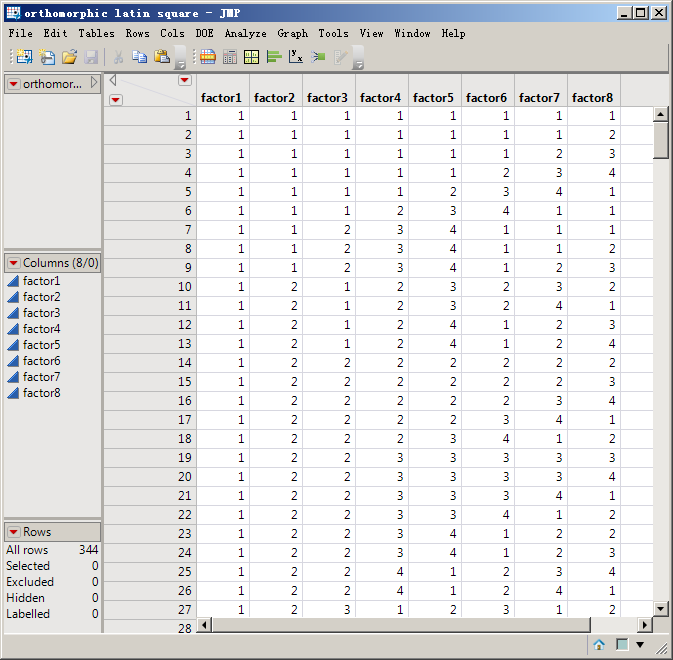This screenshot has width=673, height=660.
Task: Click the 'Excluded' rows label
Action: point(30,582)
